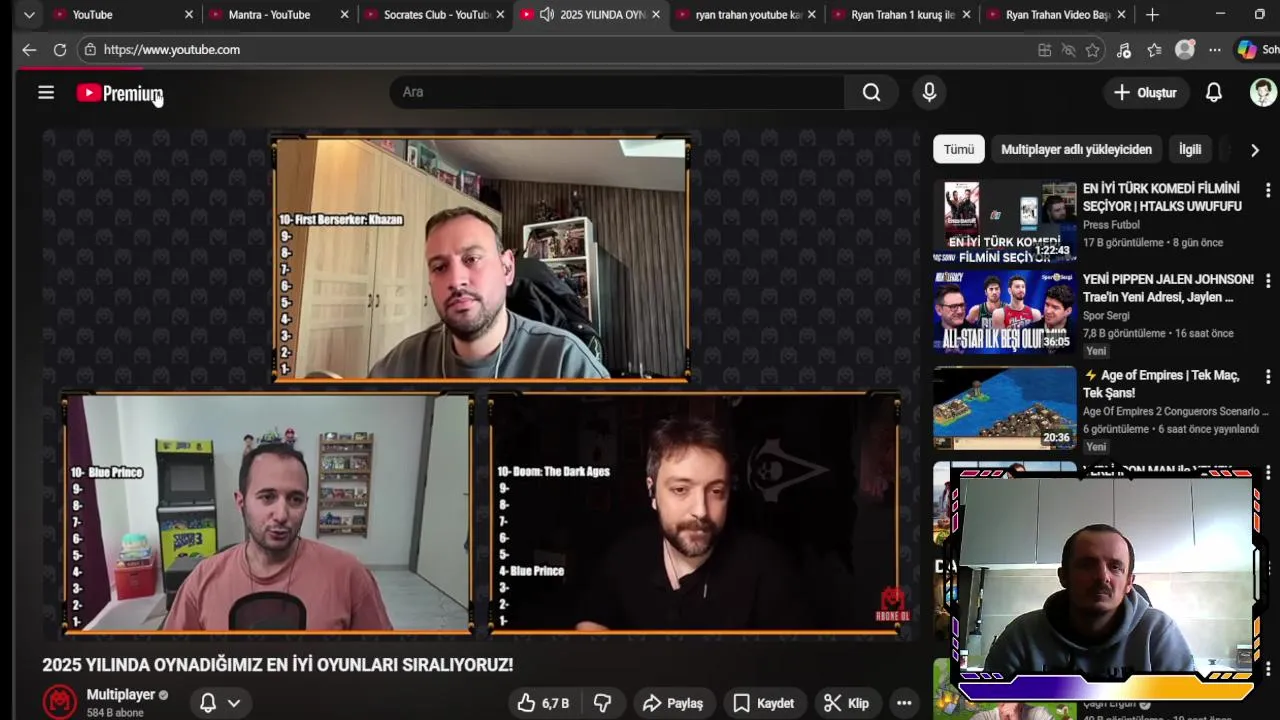Click the address bar URL
This screenshot has height=720, width=1280.
coord(172,50)
